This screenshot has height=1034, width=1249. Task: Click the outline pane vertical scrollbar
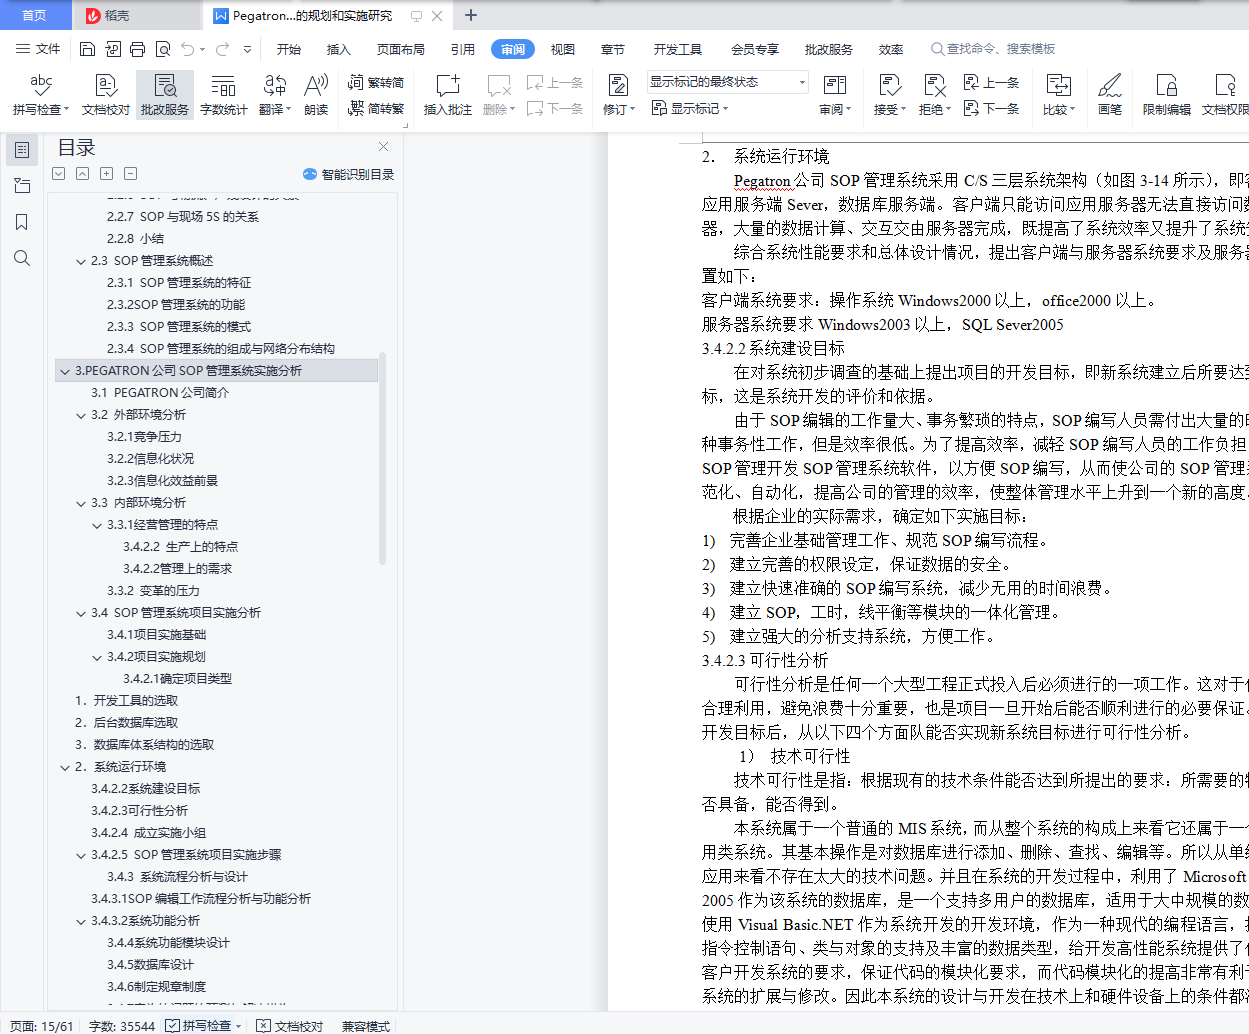point(383,458)
